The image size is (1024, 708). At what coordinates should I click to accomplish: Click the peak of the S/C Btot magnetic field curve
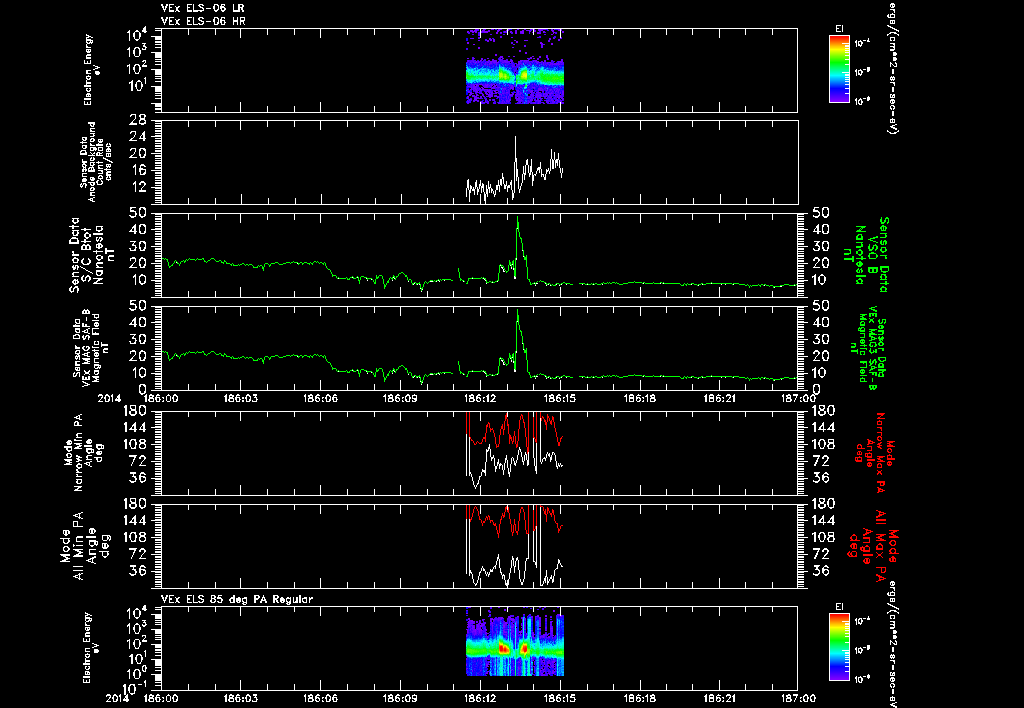click(518, 218)
